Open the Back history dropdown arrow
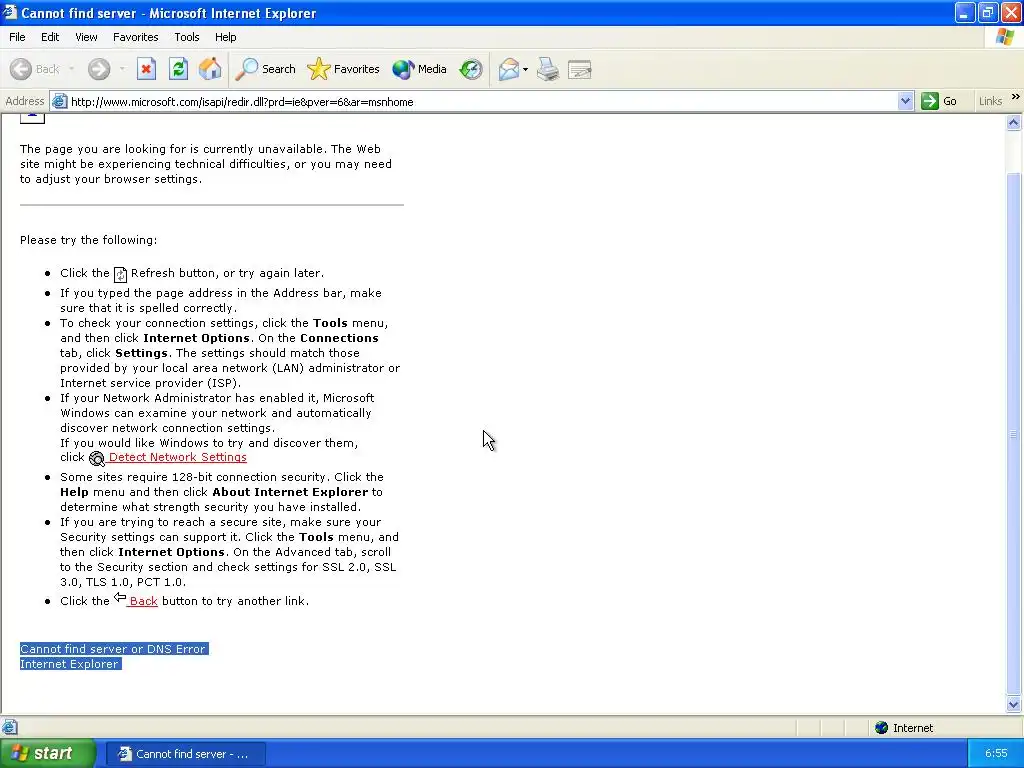This screenshot has width=1024, height=768. pos(71,69)
